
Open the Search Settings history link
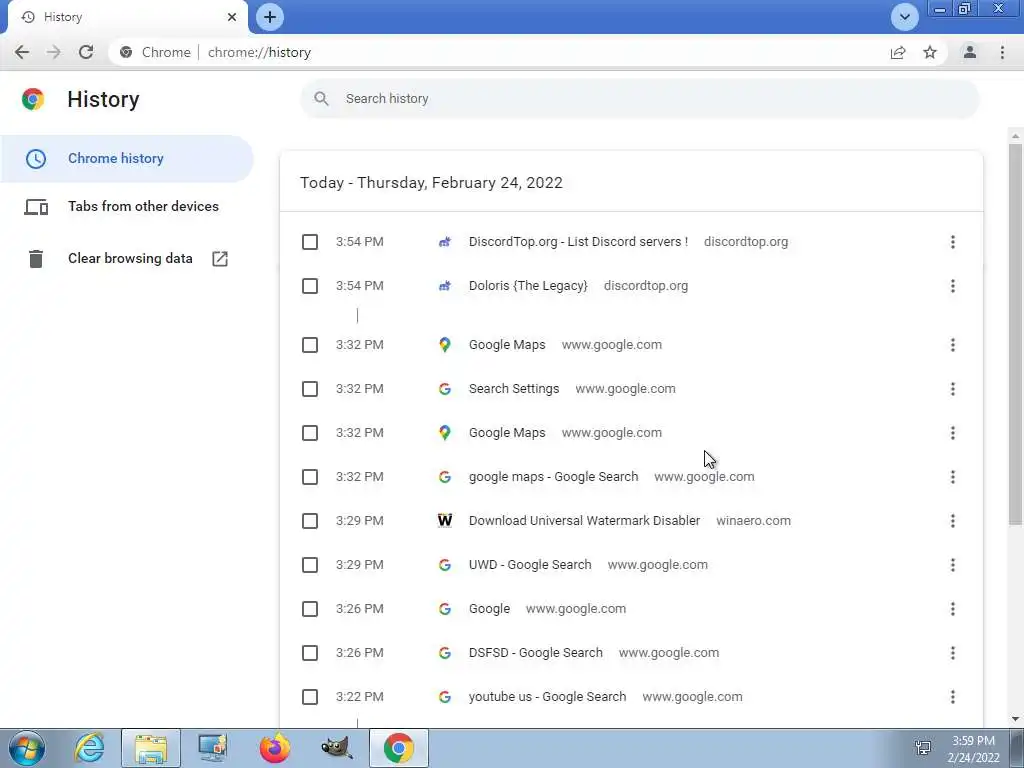tap(514, 389)
